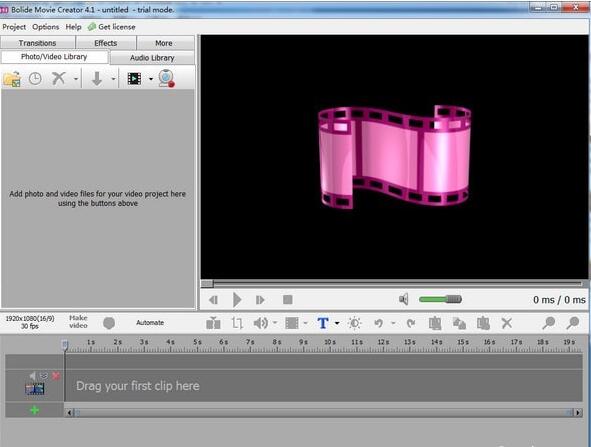Image resolution: width=591 pixels, height=447 pixels.
Task: Open the Help menu
Action: (73, 27)
